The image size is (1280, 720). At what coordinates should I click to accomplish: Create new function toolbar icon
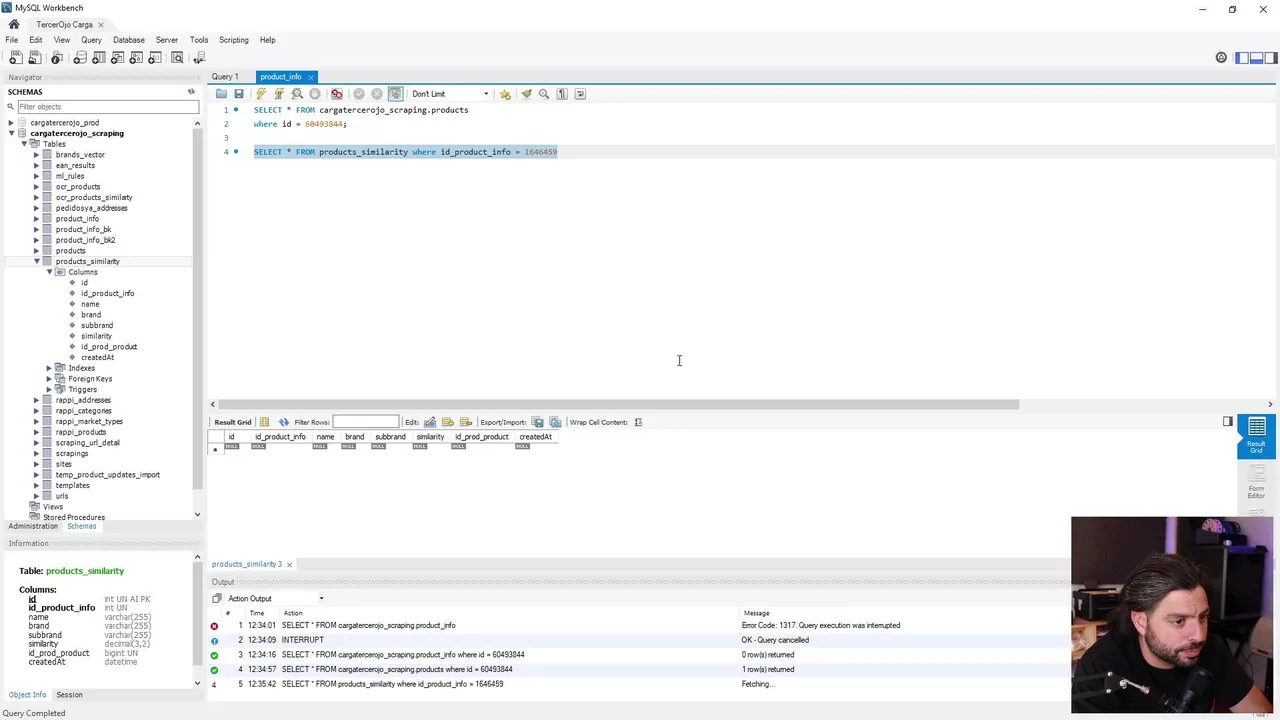tap(155, 58)
